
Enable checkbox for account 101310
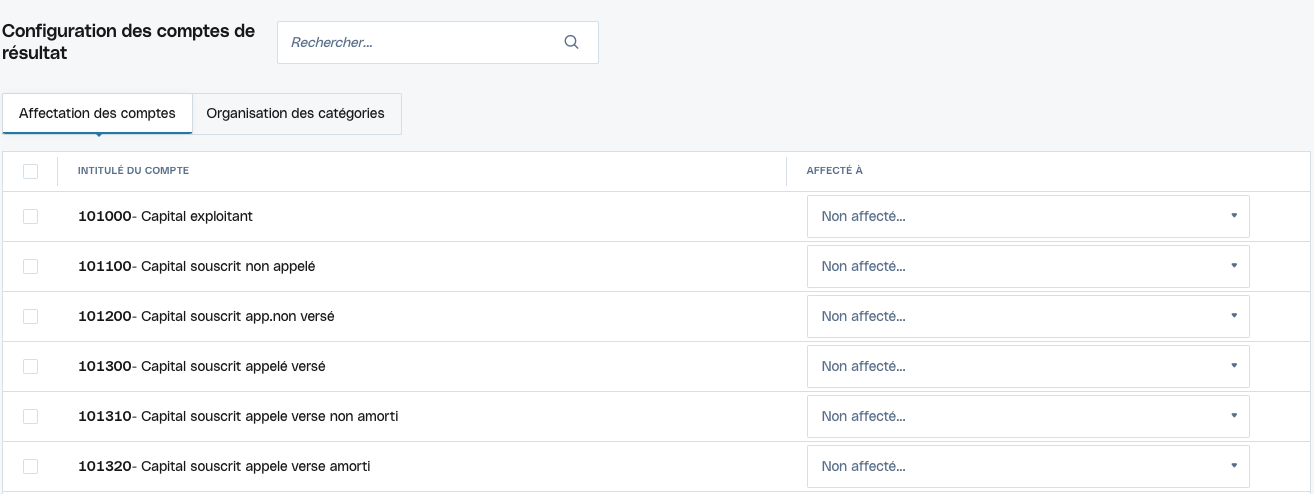[30, 416]
